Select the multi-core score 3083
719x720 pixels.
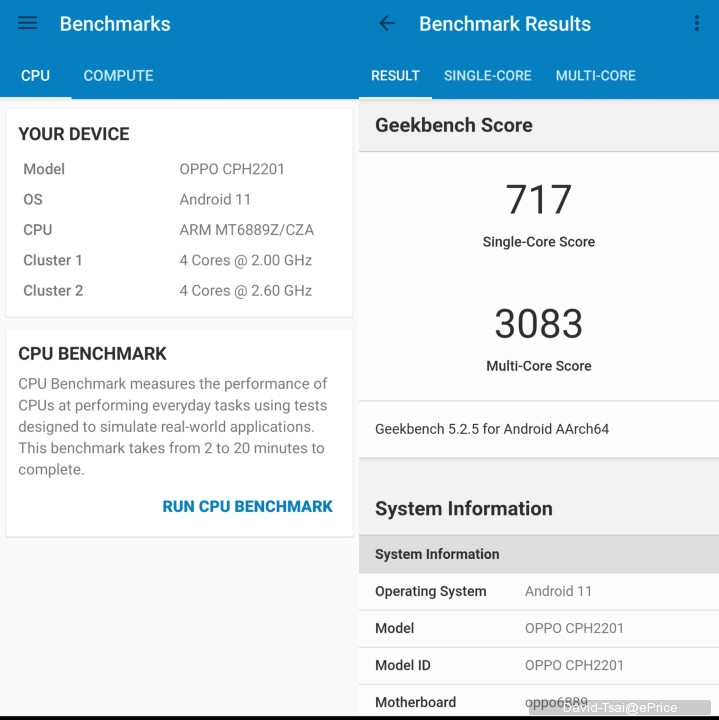[539, 324]
